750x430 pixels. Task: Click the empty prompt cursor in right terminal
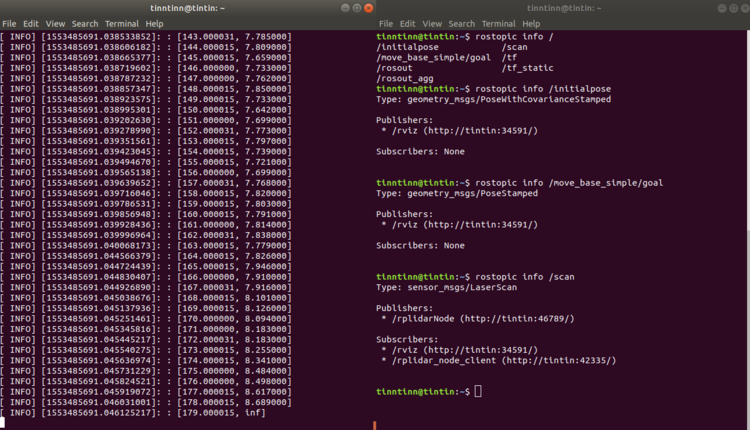tap(478, 391)
